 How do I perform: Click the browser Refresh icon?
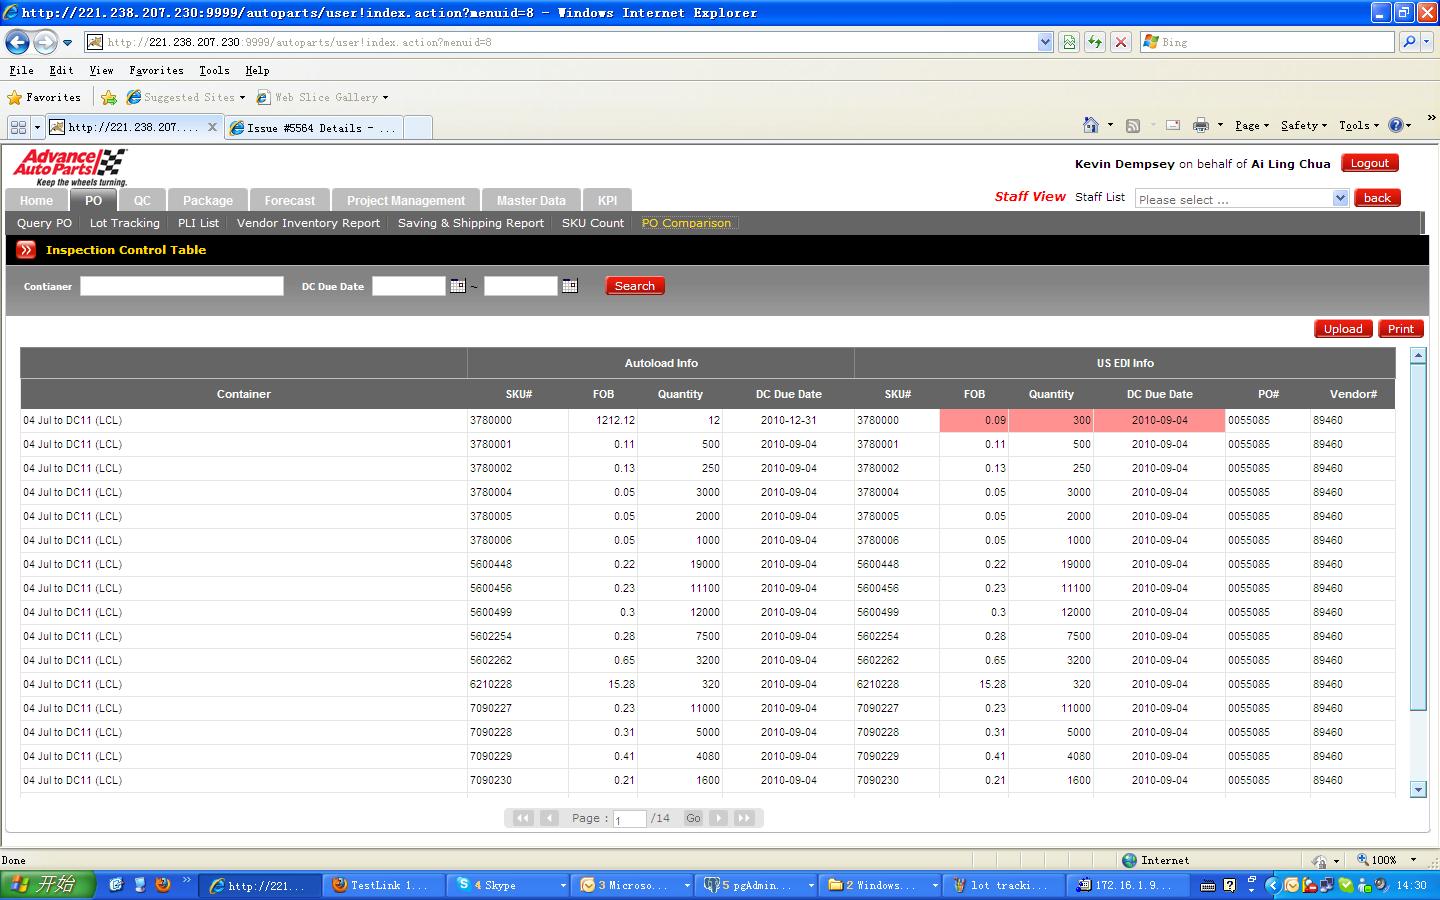(1095, 42)
